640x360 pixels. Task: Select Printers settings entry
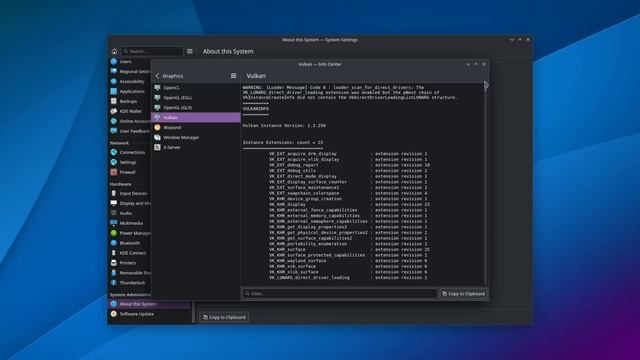coord(130,263)
